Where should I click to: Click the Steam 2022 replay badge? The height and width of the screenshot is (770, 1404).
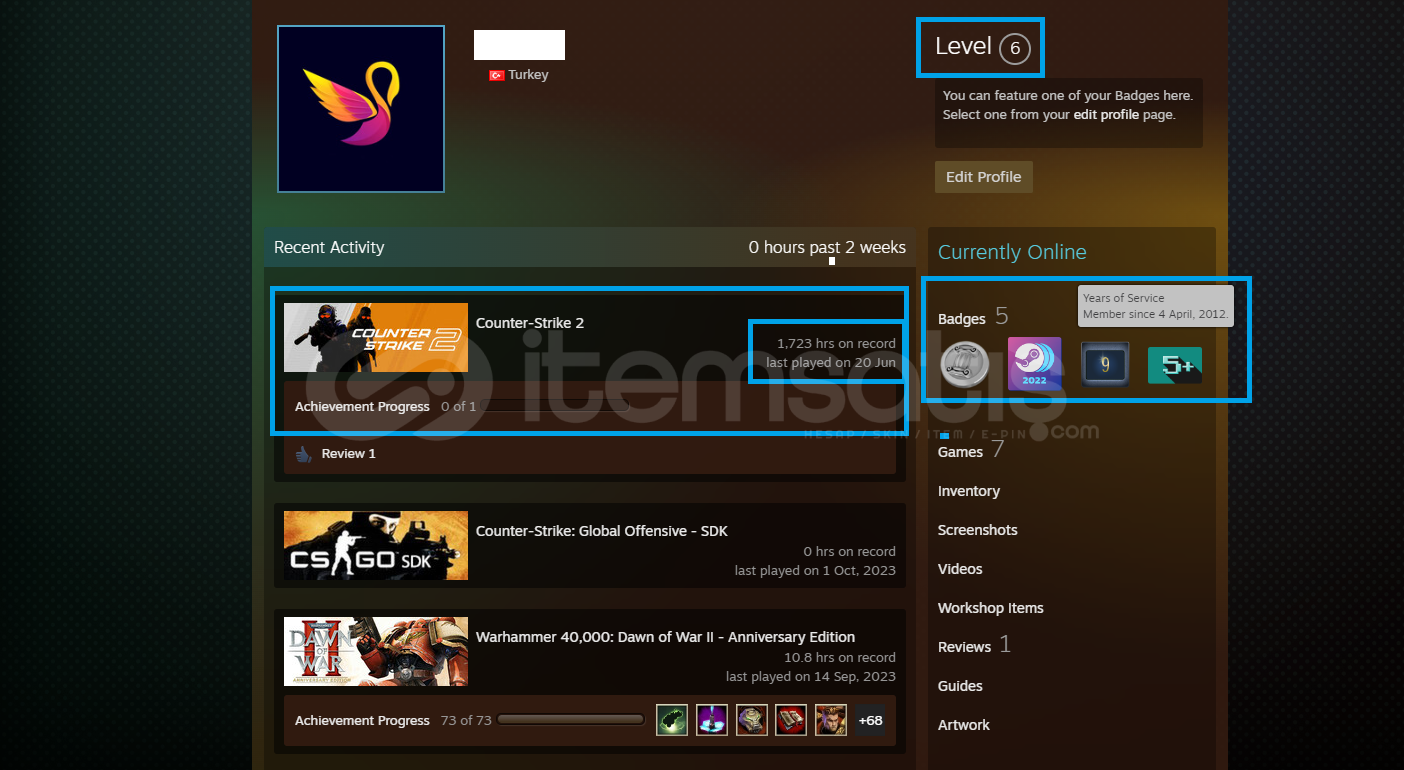(x=1034, y=364)
